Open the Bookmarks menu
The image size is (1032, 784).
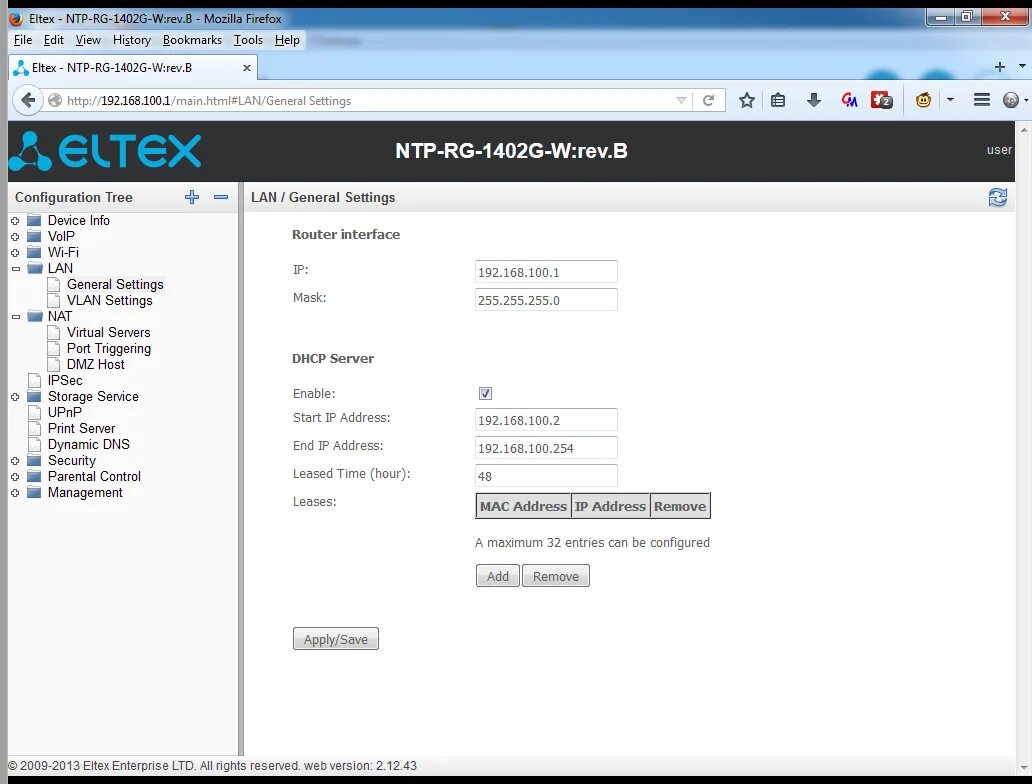[x=192, y=40]
